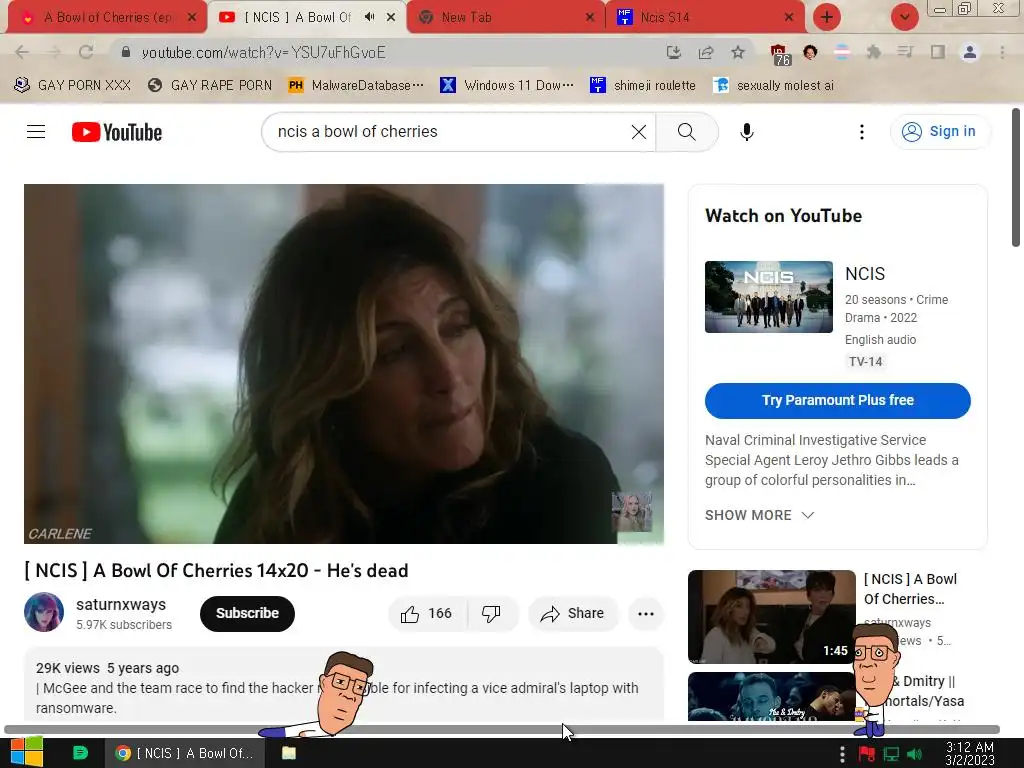Install app icon in address bar

click(673, 52)
